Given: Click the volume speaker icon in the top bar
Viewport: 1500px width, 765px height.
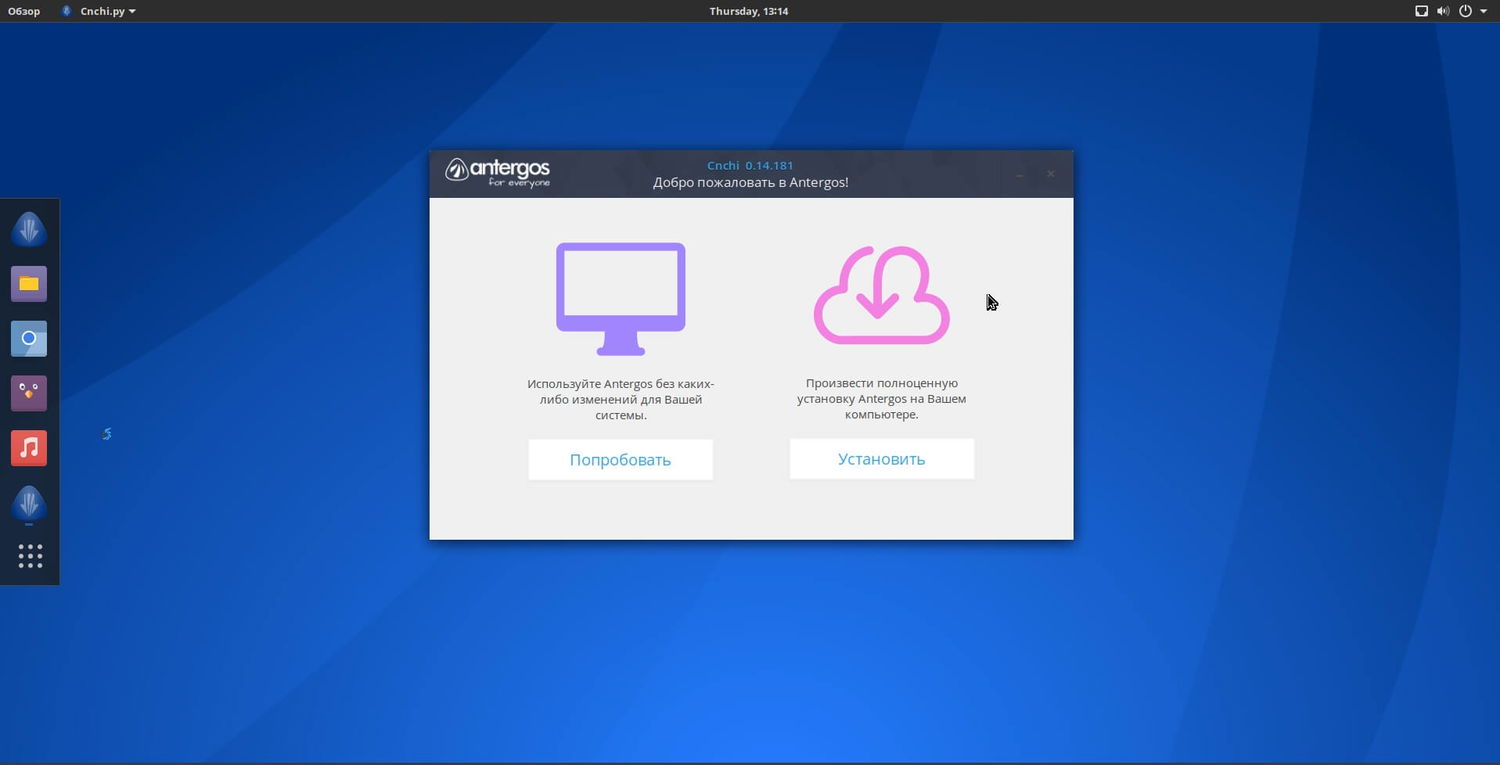Looking at the screenshot, I should [1443, 11].
